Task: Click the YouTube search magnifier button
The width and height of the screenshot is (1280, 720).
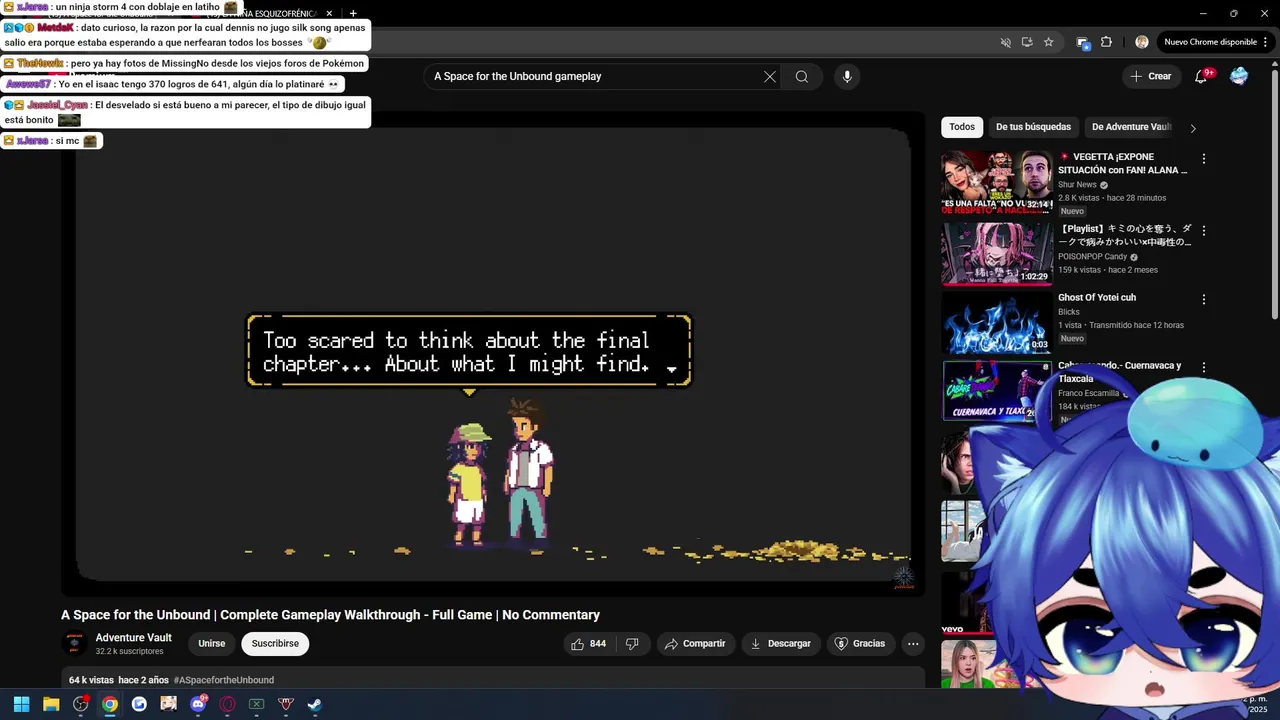Action: tap(801, 76)
